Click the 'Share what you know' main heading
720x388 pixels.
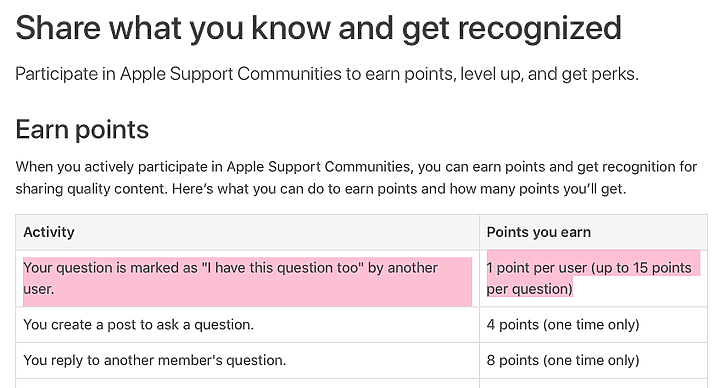point(318,28)
